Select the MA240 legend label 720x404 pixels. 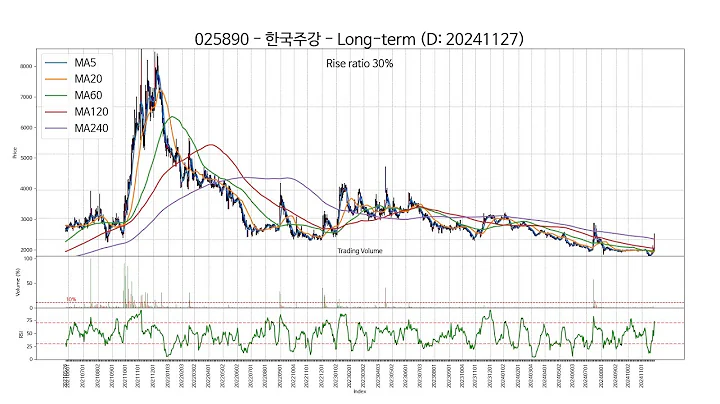91,128
